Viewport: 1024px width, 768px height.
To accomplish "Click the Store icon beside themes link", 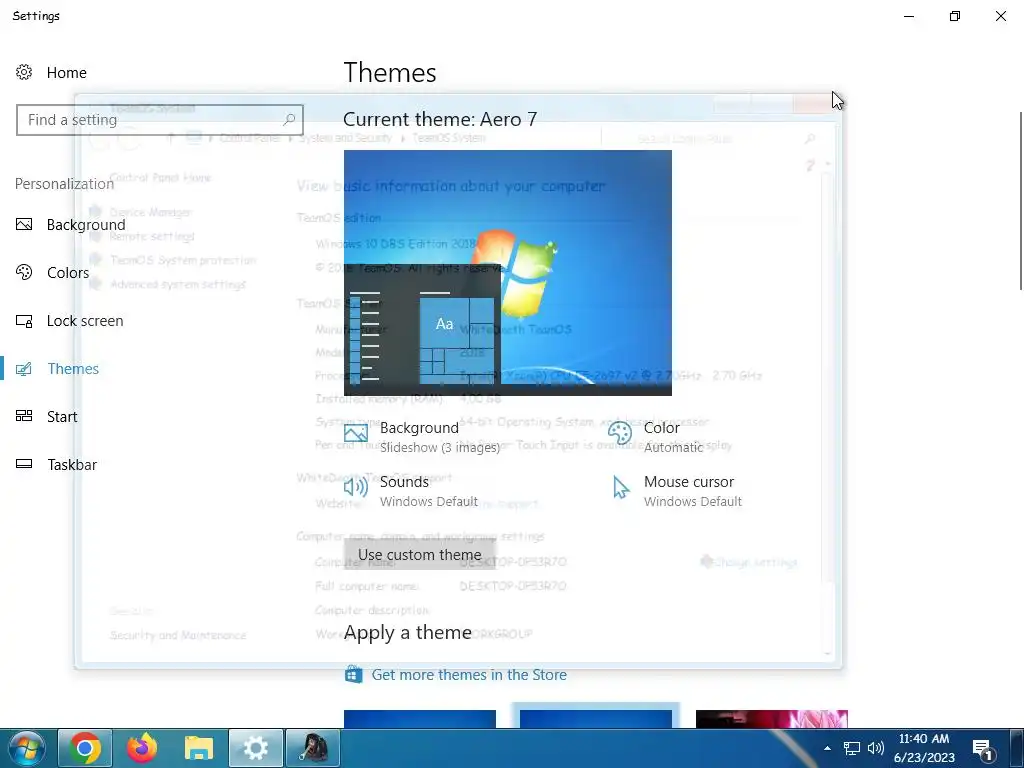I will (353, 674).
